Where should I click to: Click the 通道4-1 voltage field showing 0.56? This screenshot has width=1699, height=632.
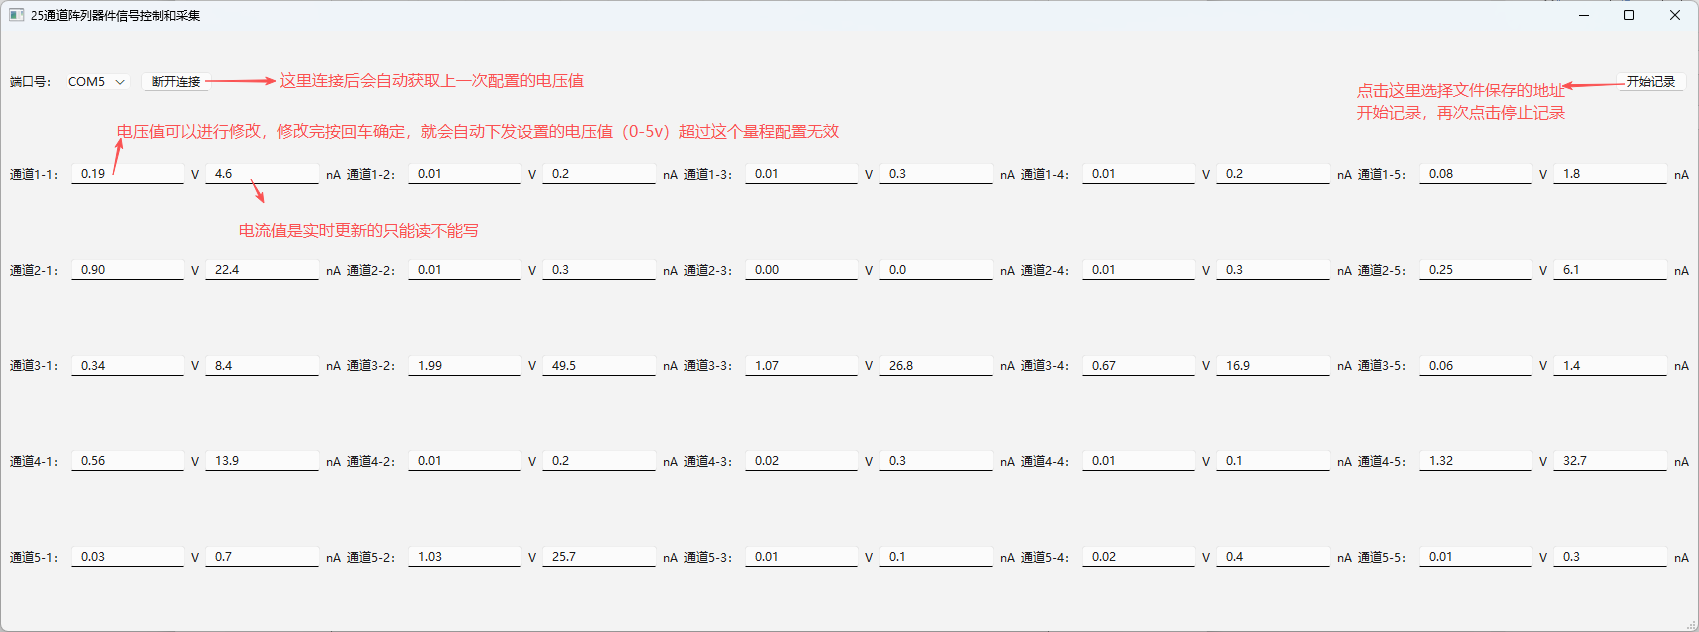coord(127,461)
